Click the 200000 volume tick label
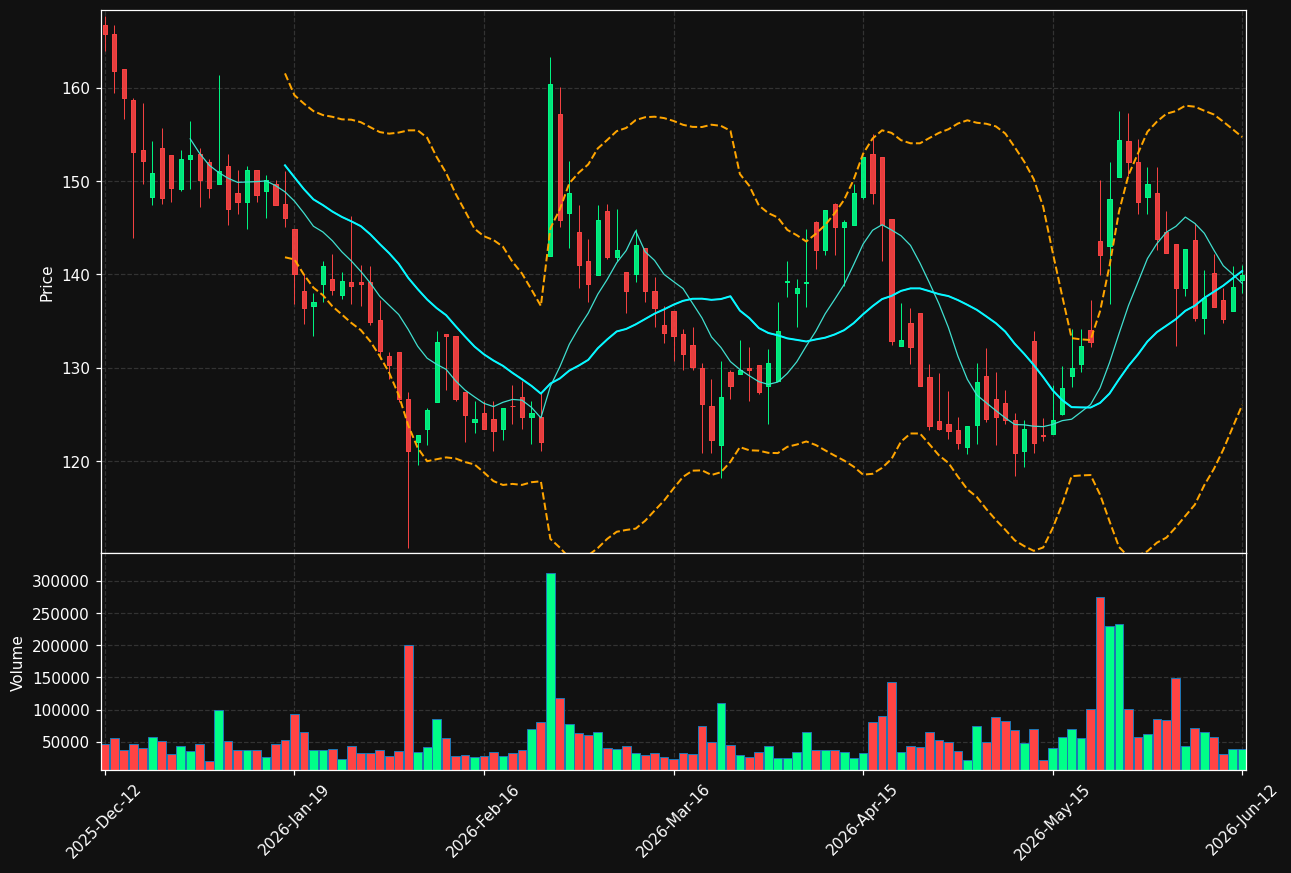Screen dimensions: 1291x873 pos(63,646)
